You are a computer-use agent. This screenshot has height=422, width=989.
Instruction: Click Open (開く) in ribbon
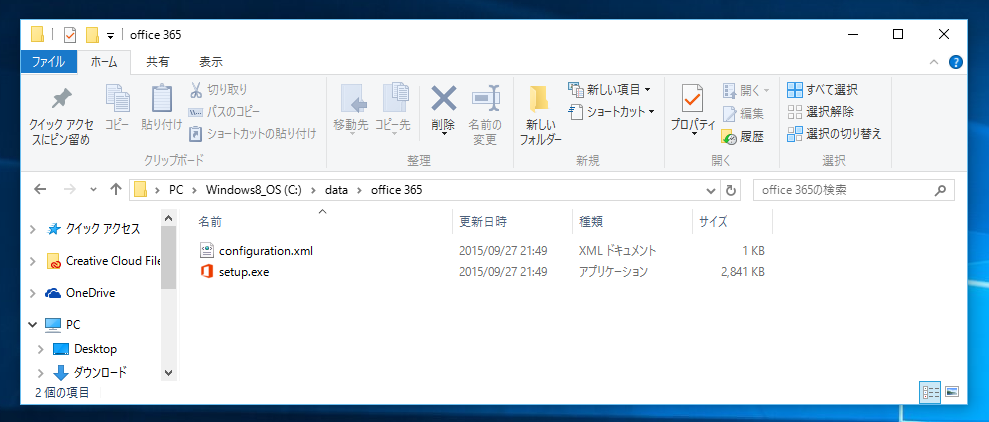point(746,91)
